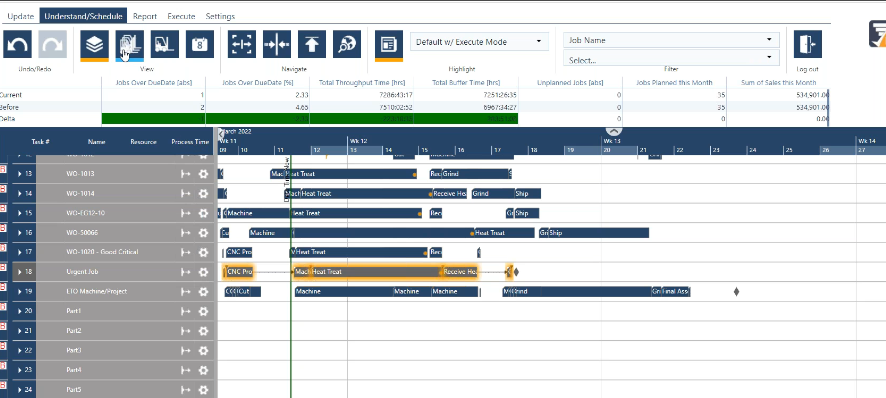
Task: Select Machine bar in WO-50066 row
Action: coord(270,233)
